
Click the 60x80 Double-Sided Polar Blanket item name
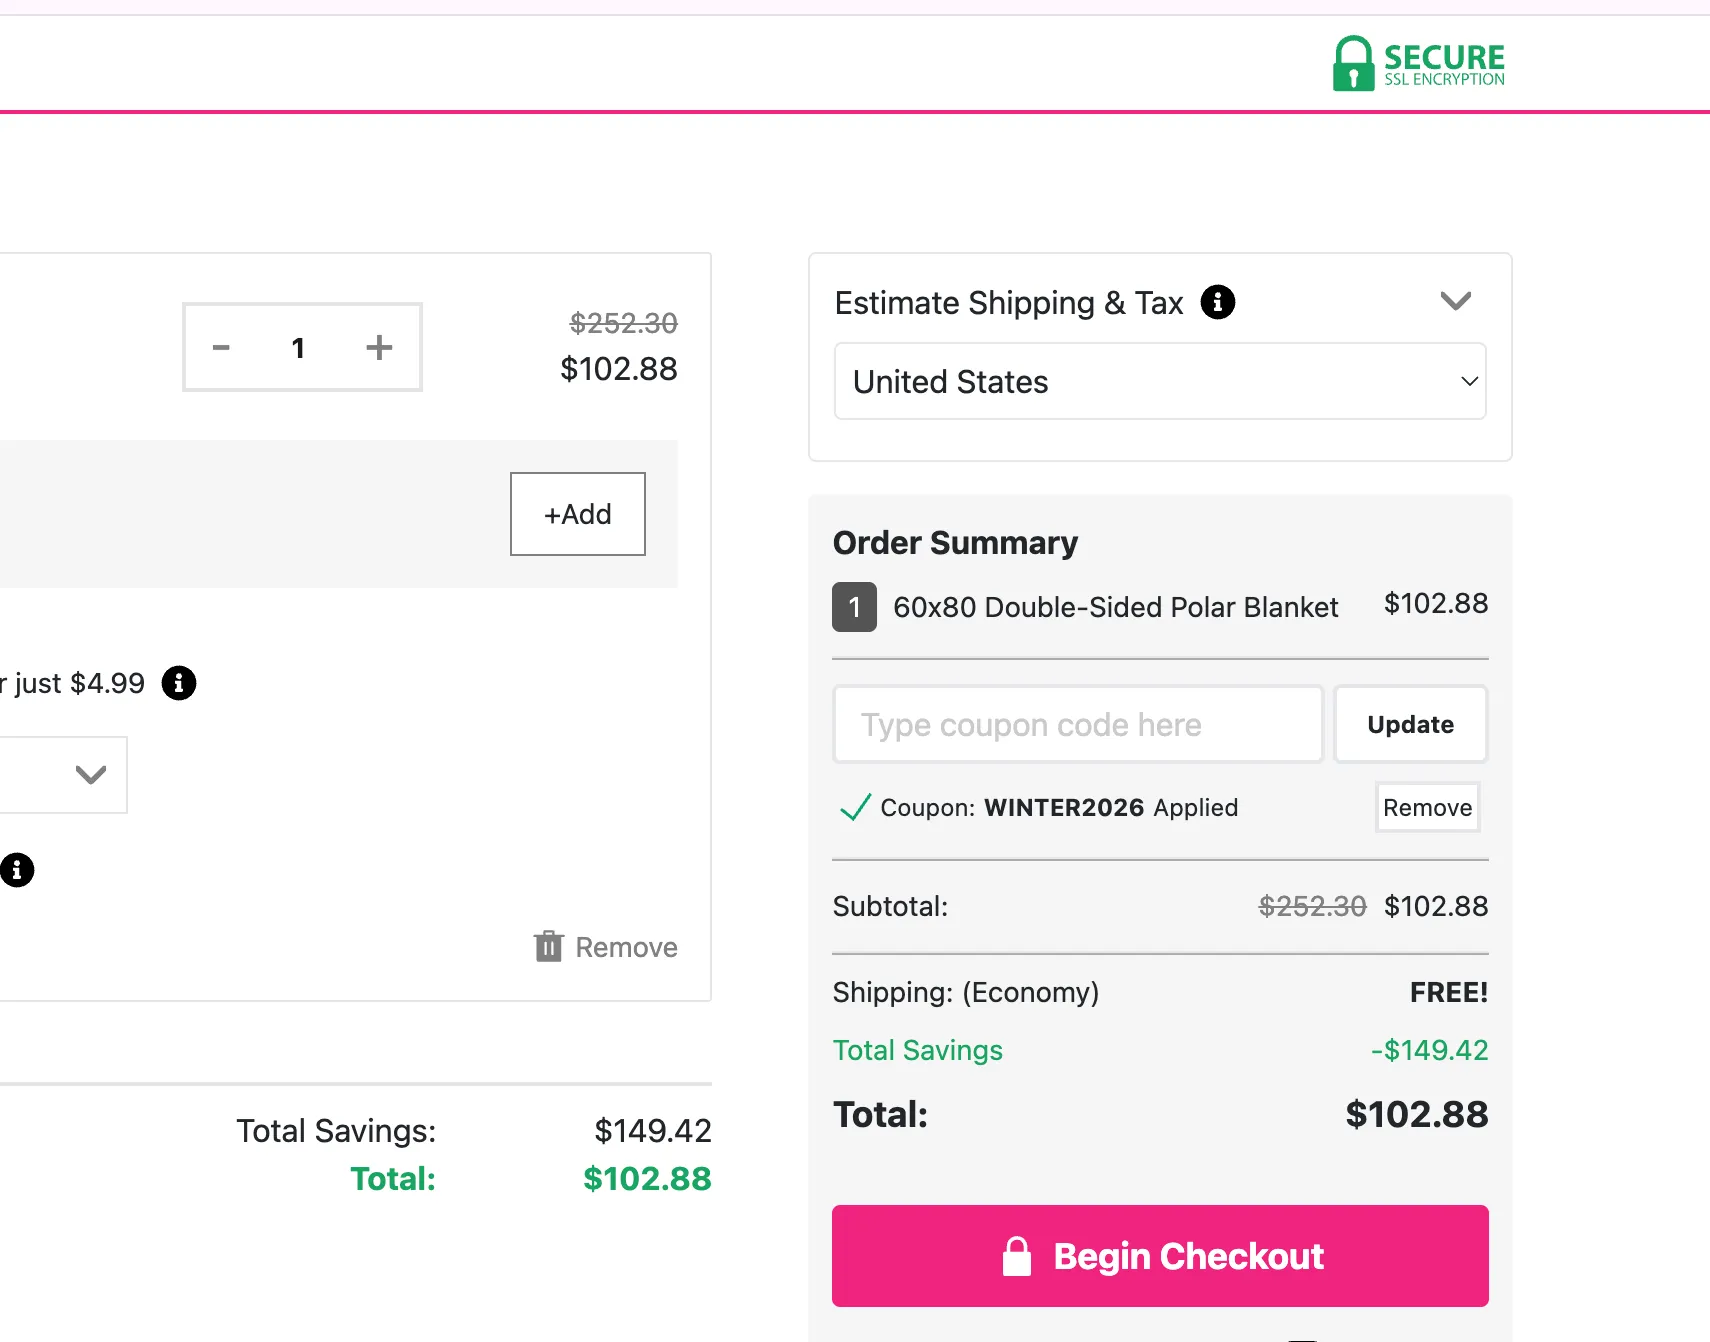pos(1115,607)
